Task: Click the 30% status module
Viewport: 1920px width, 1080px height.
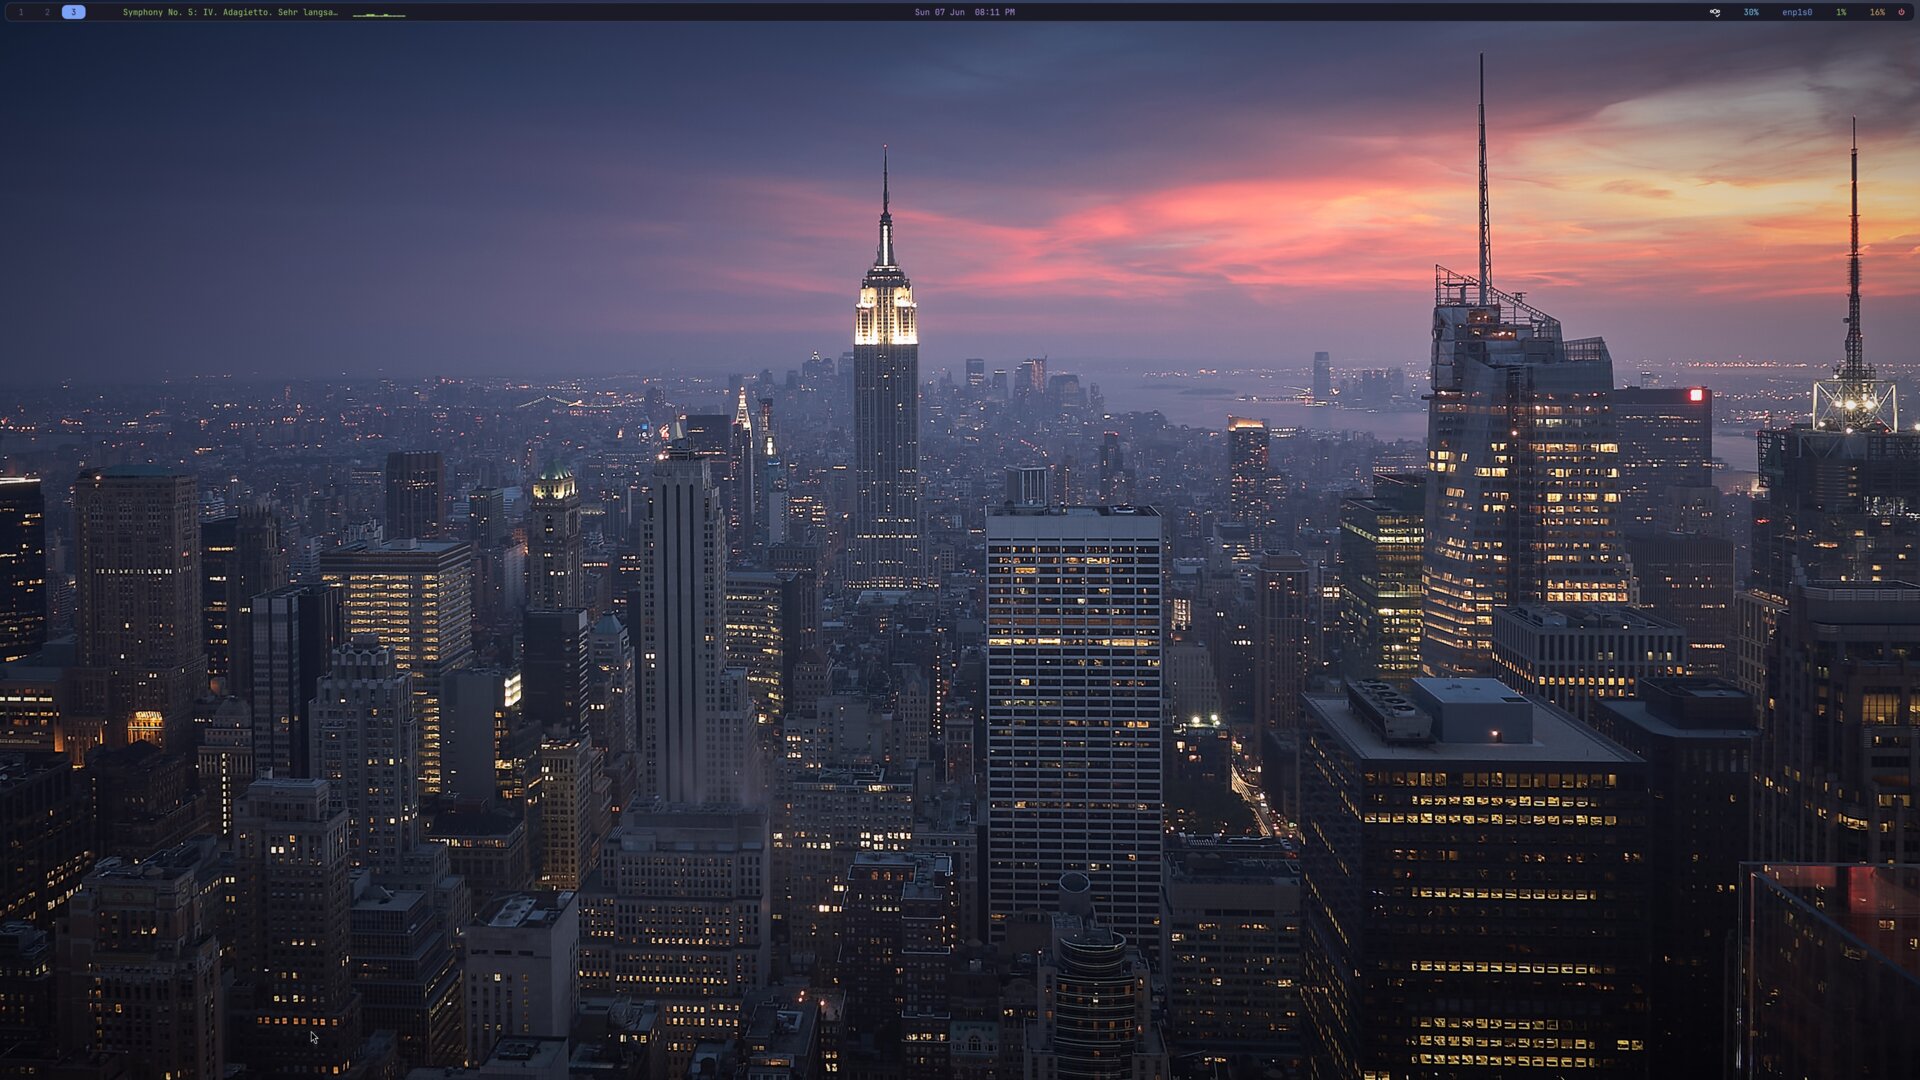Action: coord(1751,12)
